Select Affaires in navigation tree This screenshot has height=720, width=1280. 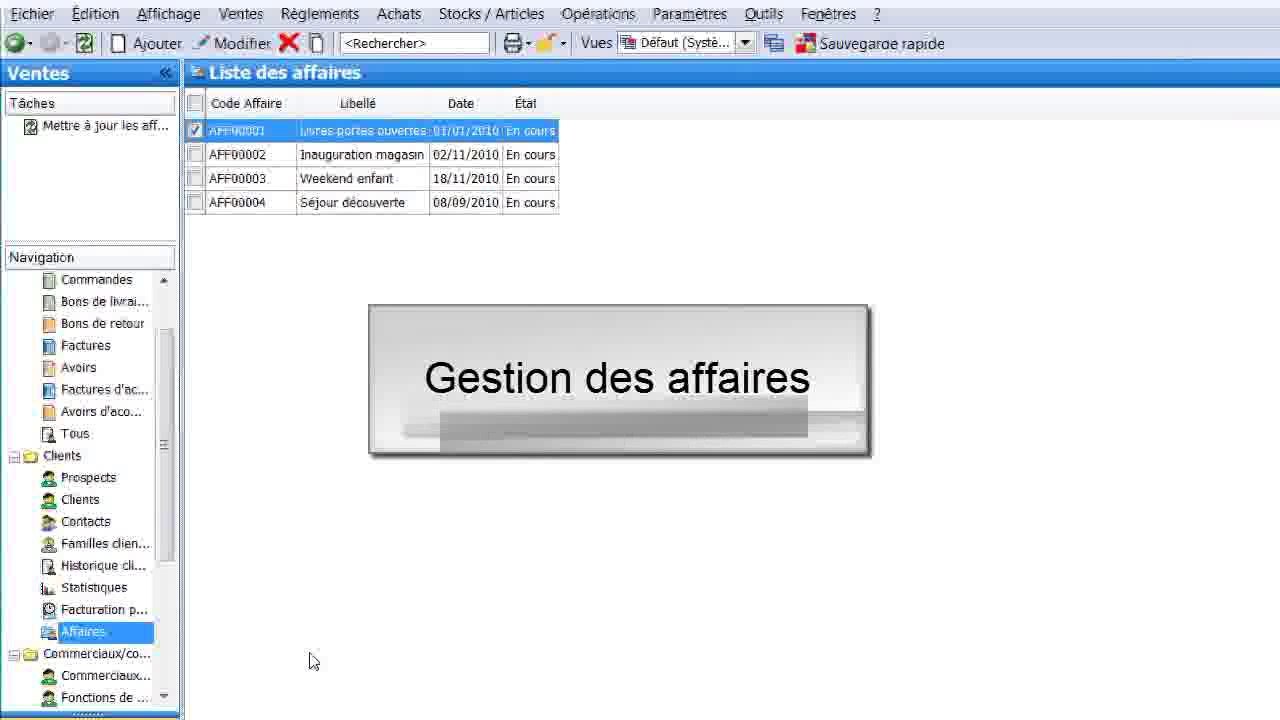(x=83, y=632)
